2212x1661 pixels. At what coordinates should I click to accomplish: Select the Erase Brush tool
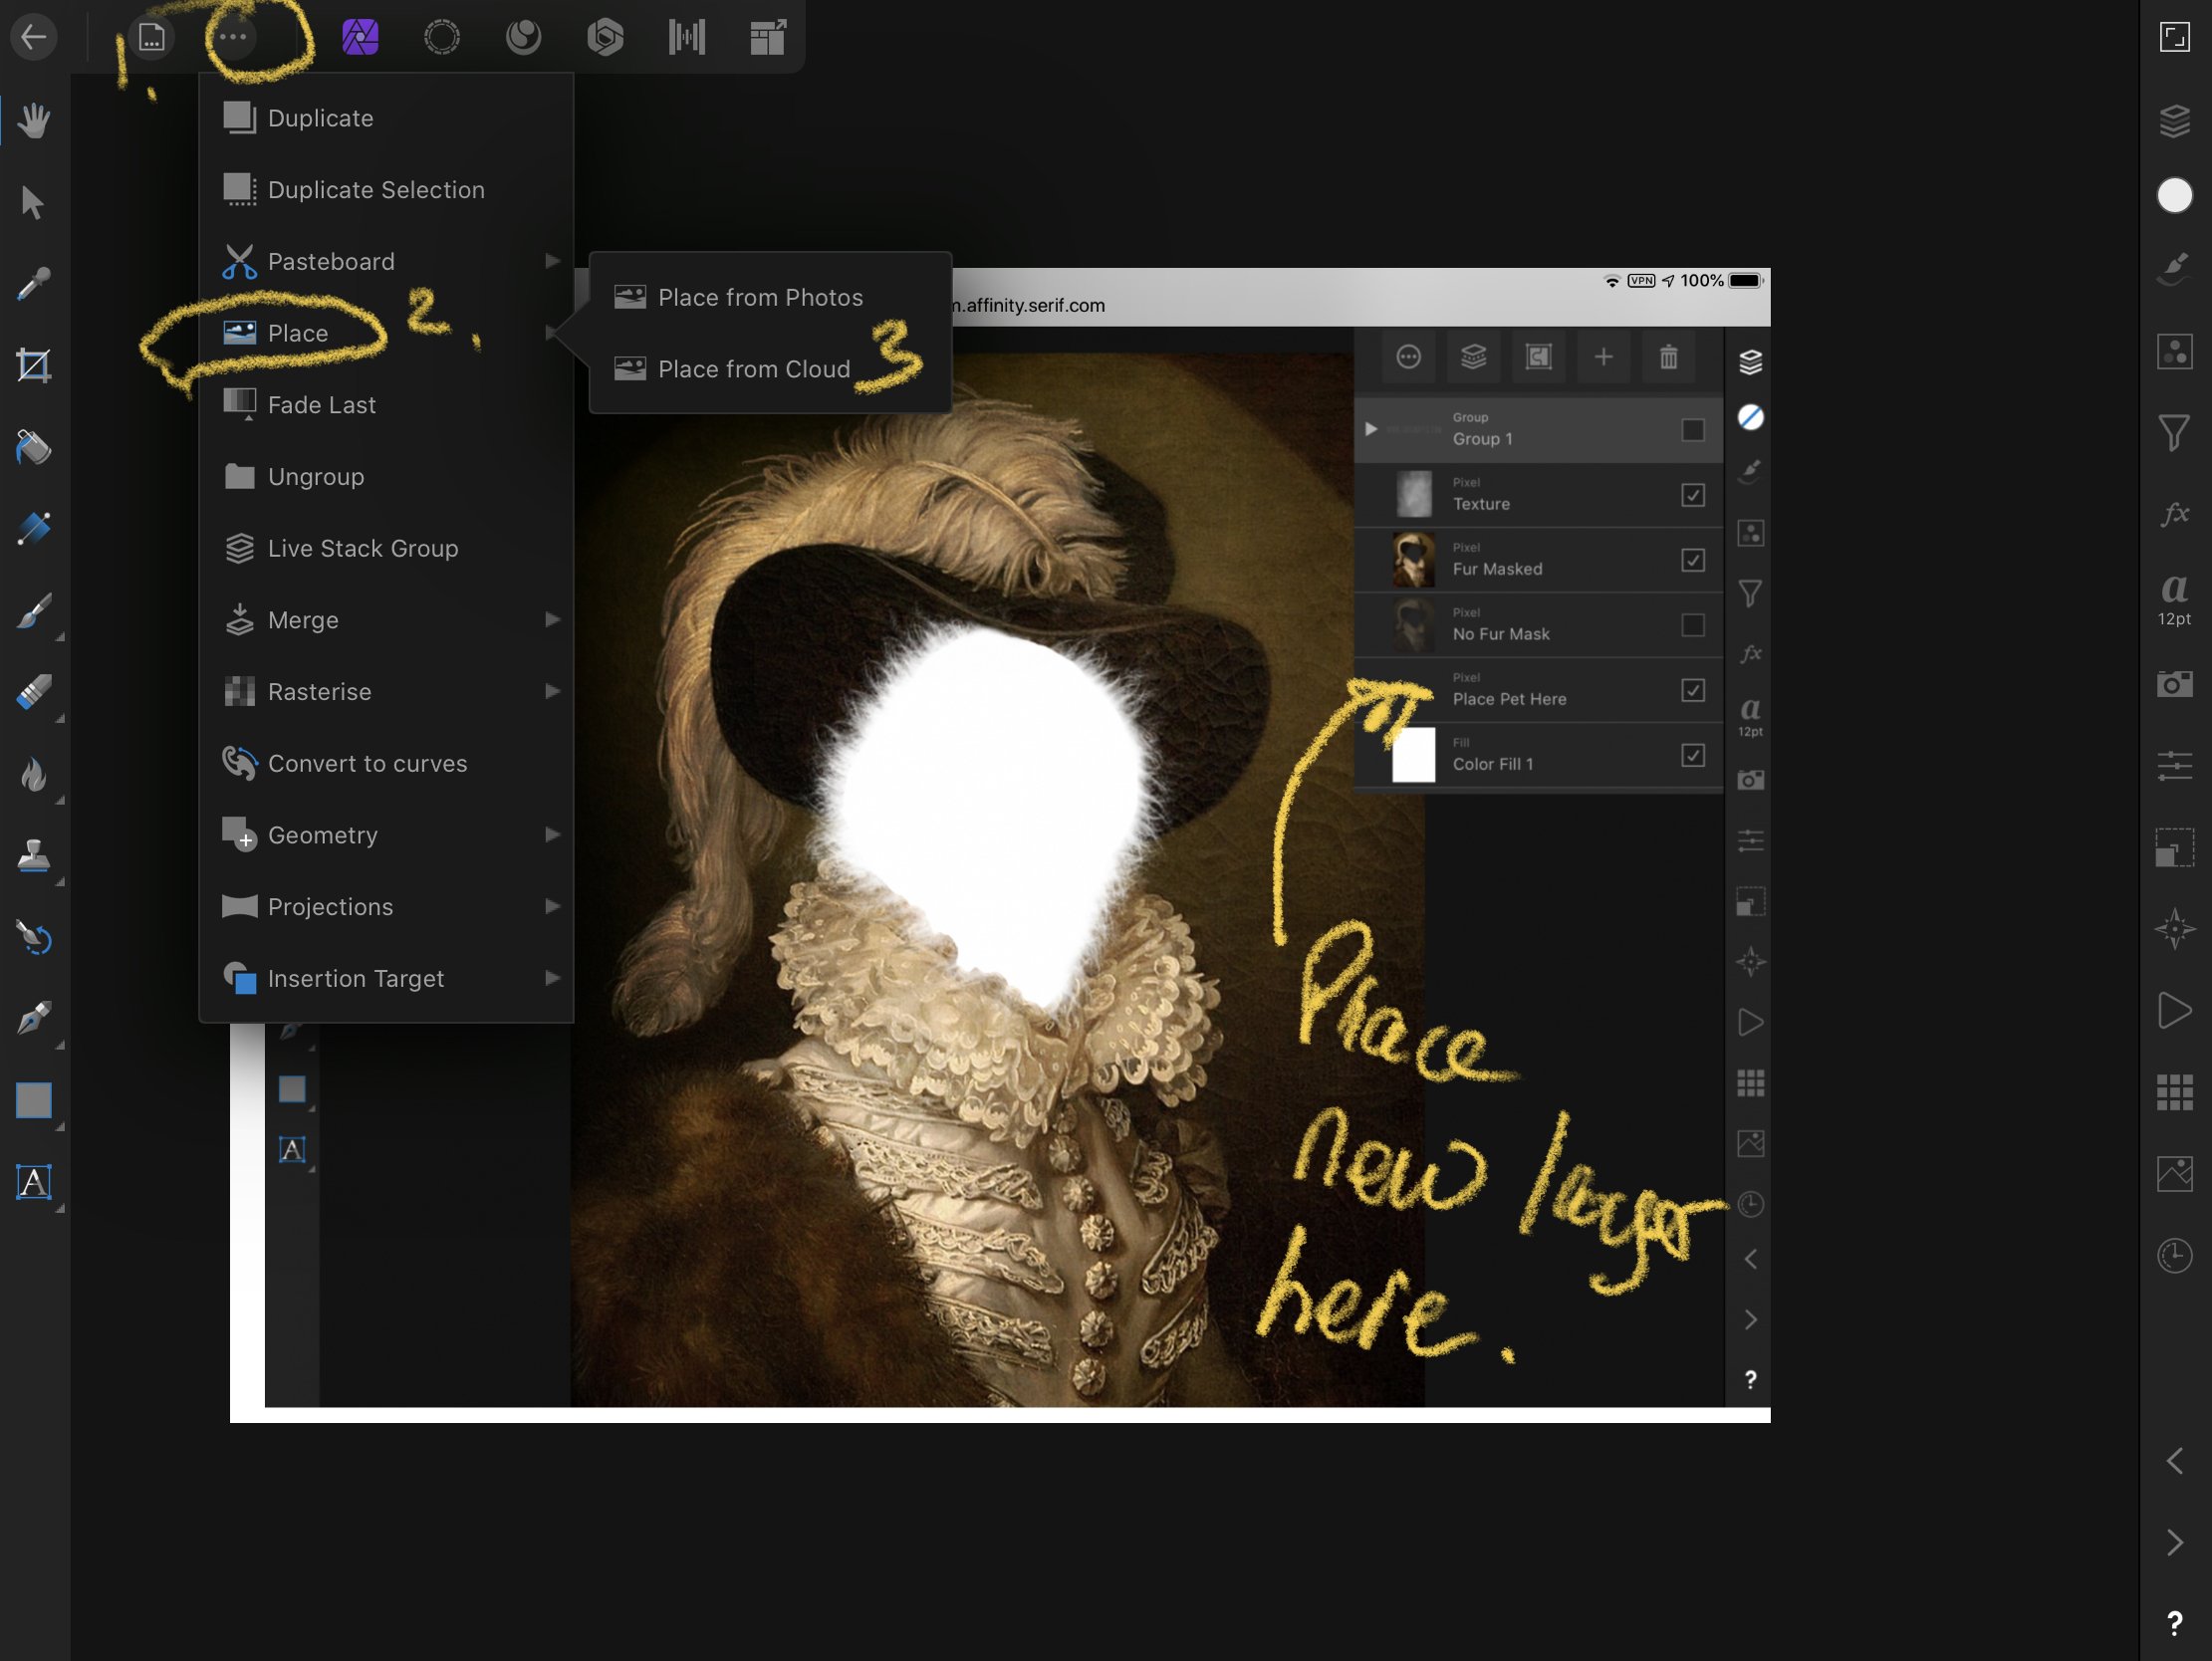coord(33,692)
